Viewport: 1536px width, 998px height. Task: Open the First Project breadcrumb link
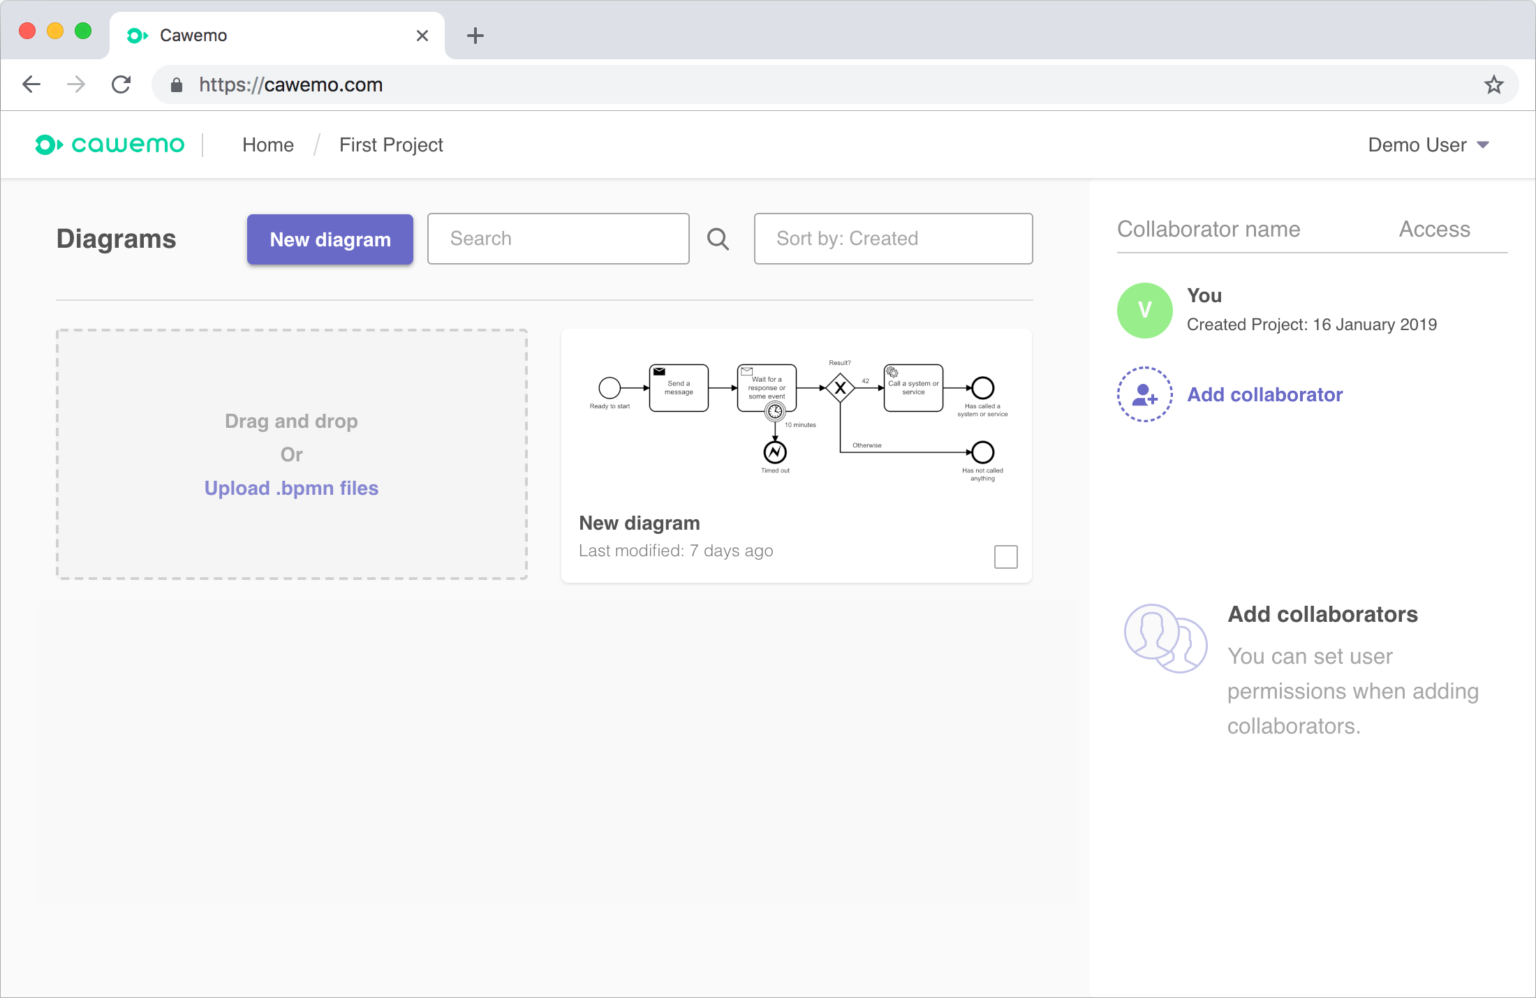[x=391, y=144]
